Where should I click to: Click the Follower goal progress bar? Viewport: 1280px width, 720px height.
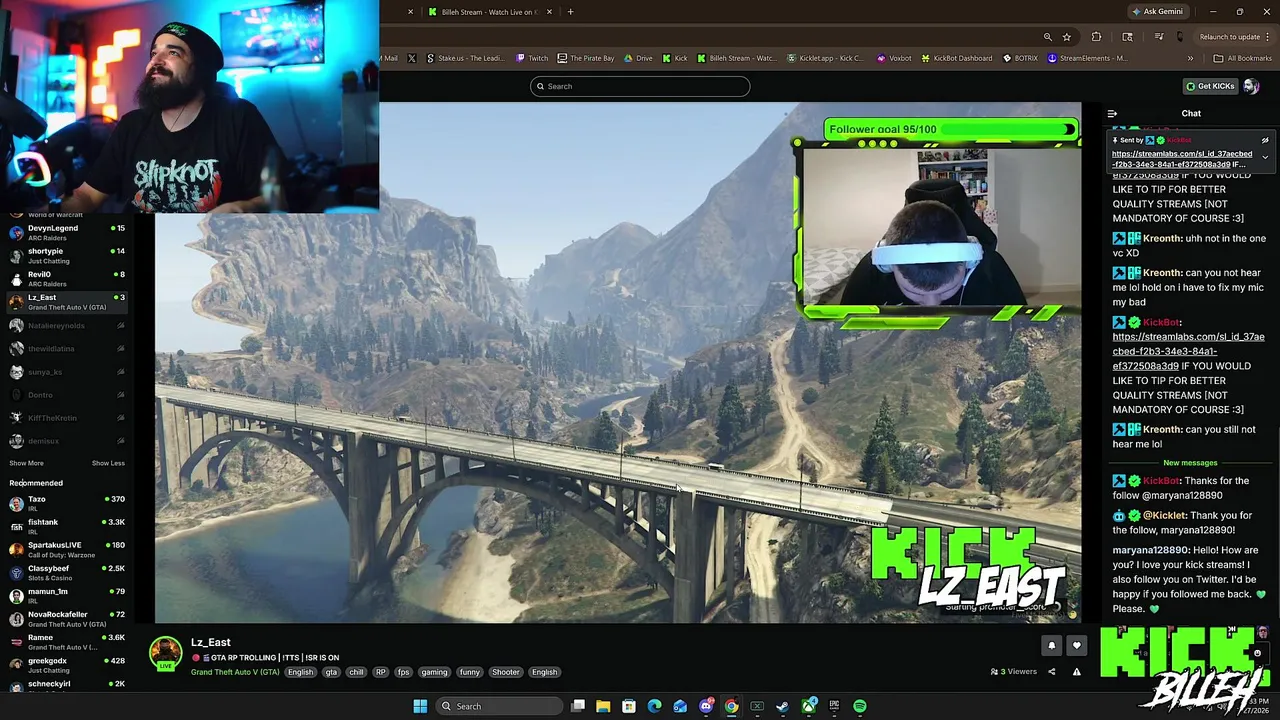click(950, 129)
